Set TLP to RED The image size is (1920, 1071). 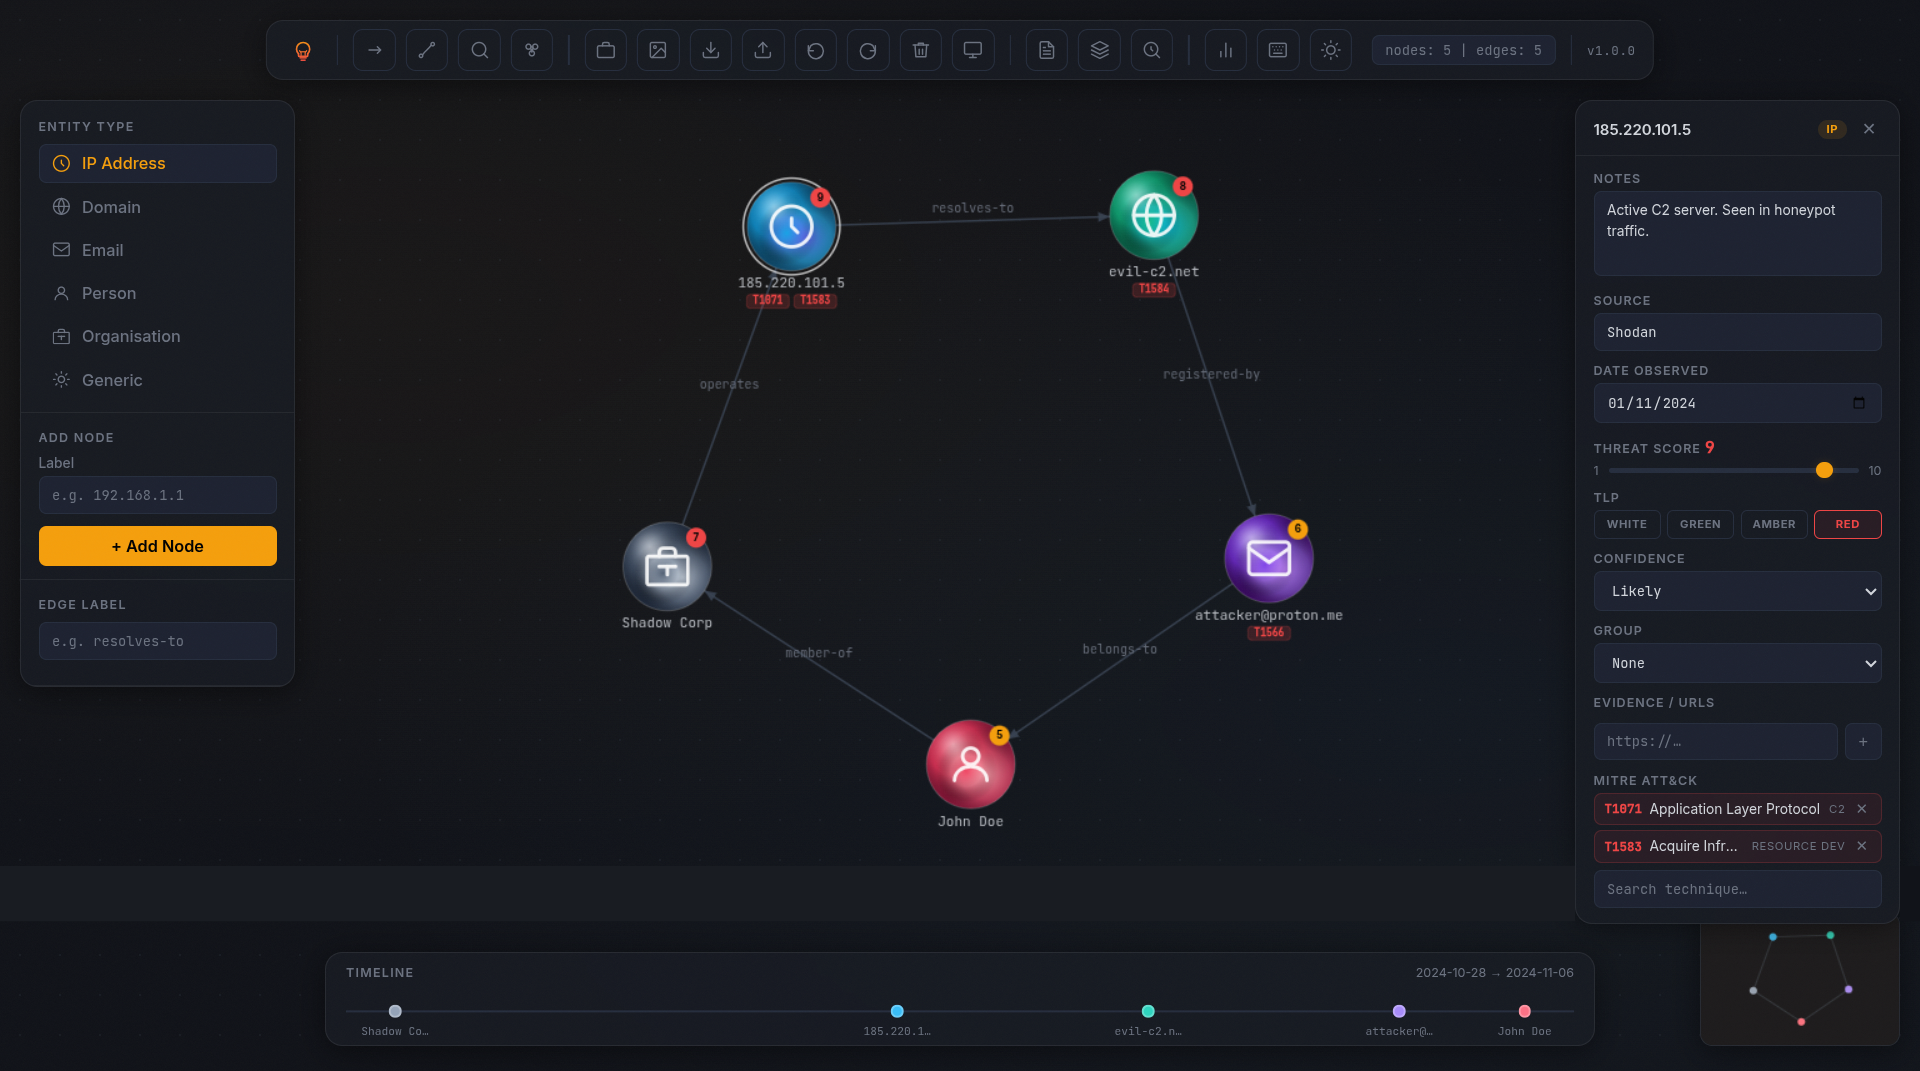(1848, 525)
